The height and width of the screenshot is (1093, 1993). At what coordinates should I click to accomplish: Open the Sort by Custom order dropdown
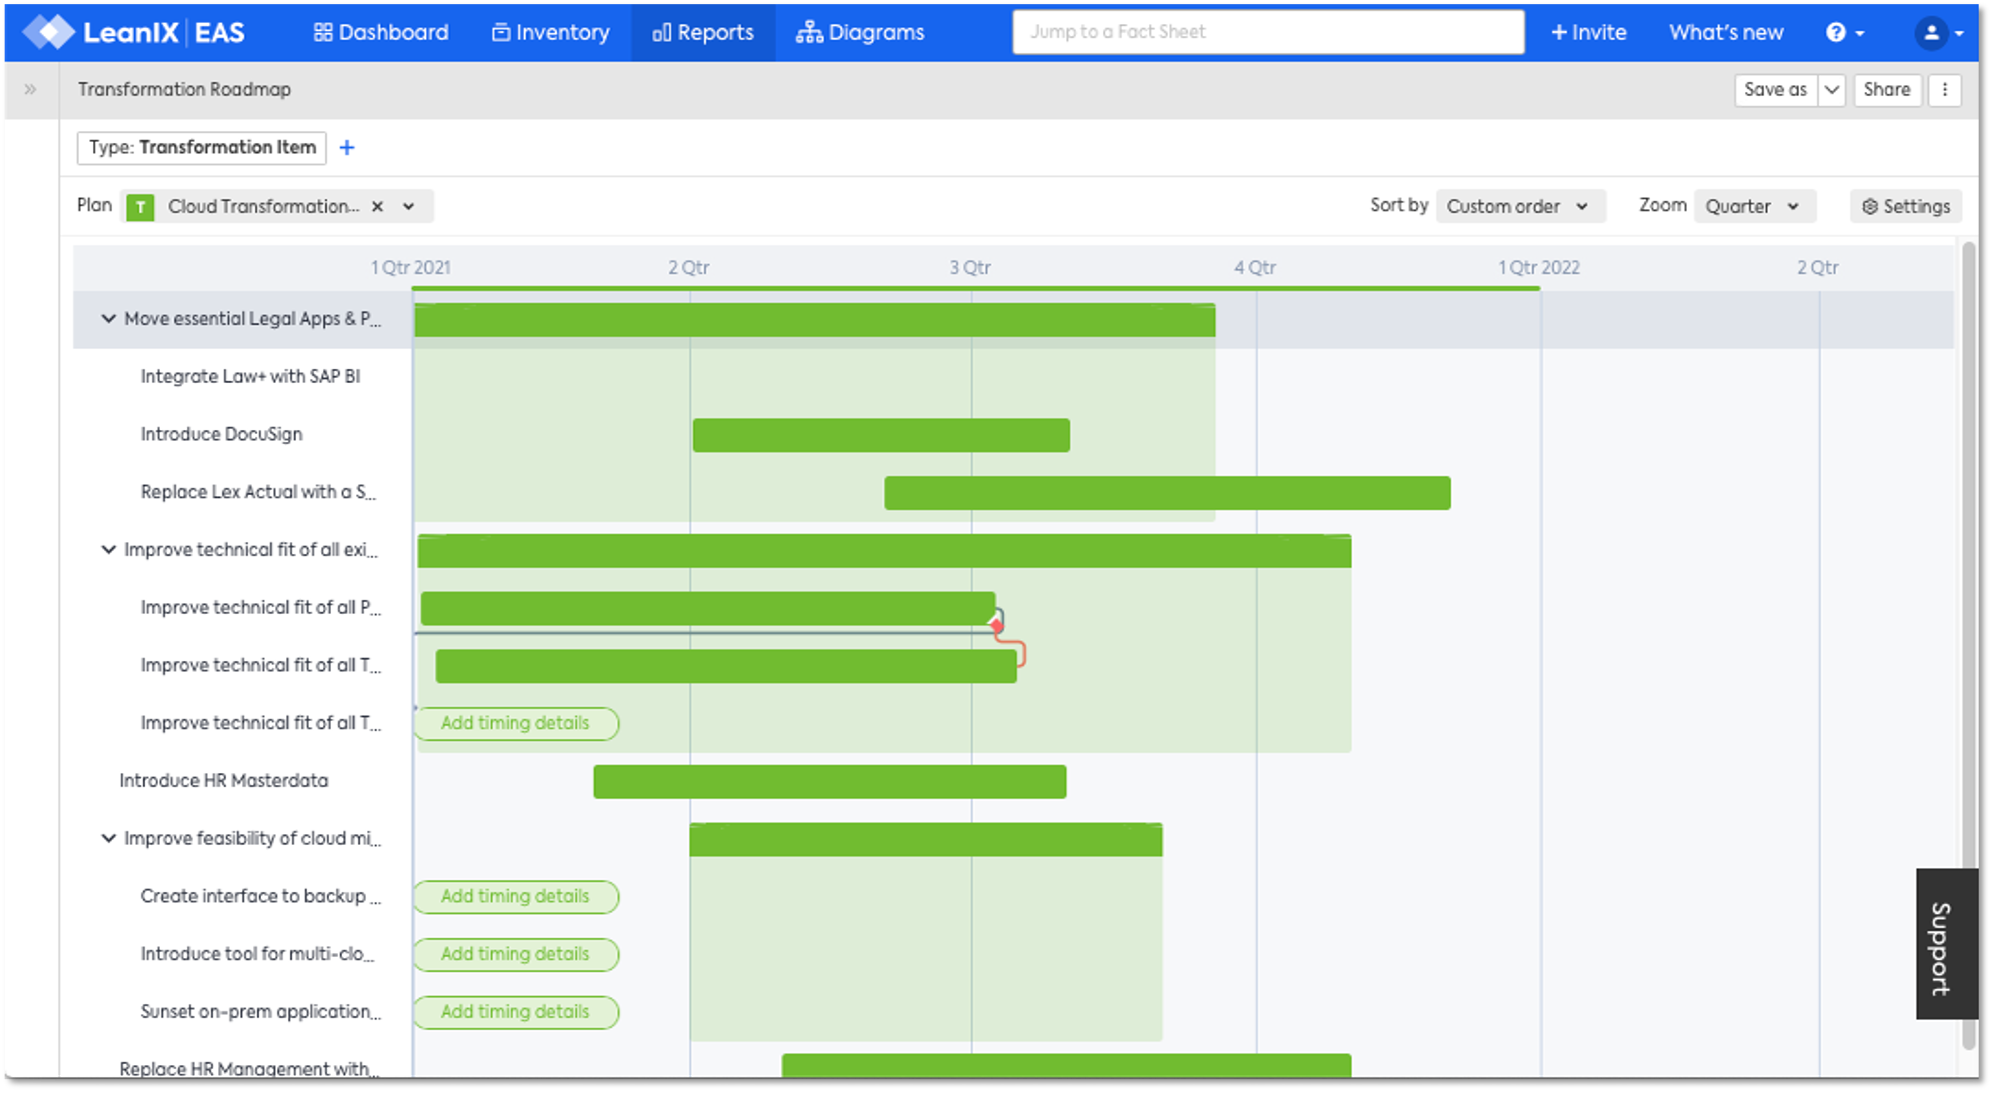point(1519,206)
